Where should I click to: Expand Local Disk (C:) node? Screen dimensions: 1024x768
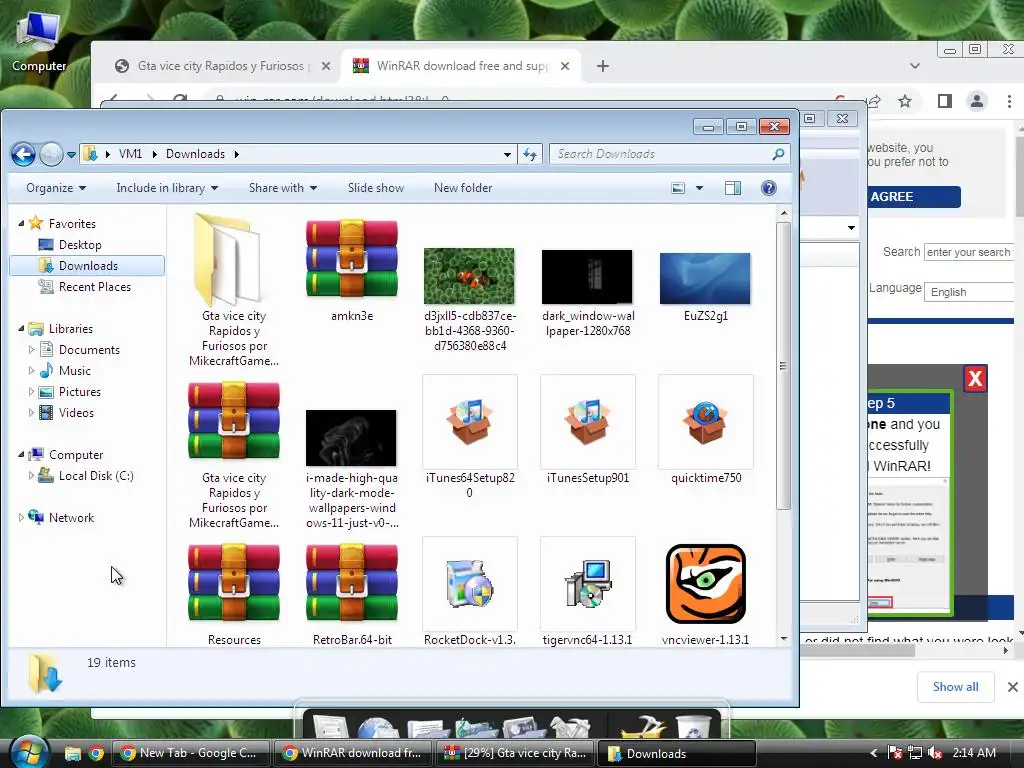coord(31,475)
